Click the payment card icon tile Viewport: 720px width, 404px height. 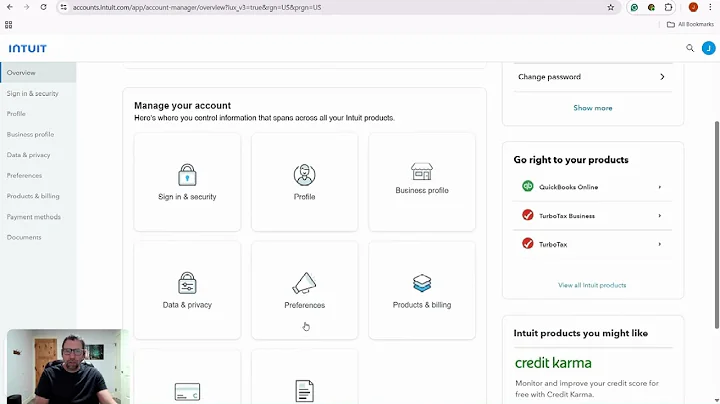click(x=187, y=392)
